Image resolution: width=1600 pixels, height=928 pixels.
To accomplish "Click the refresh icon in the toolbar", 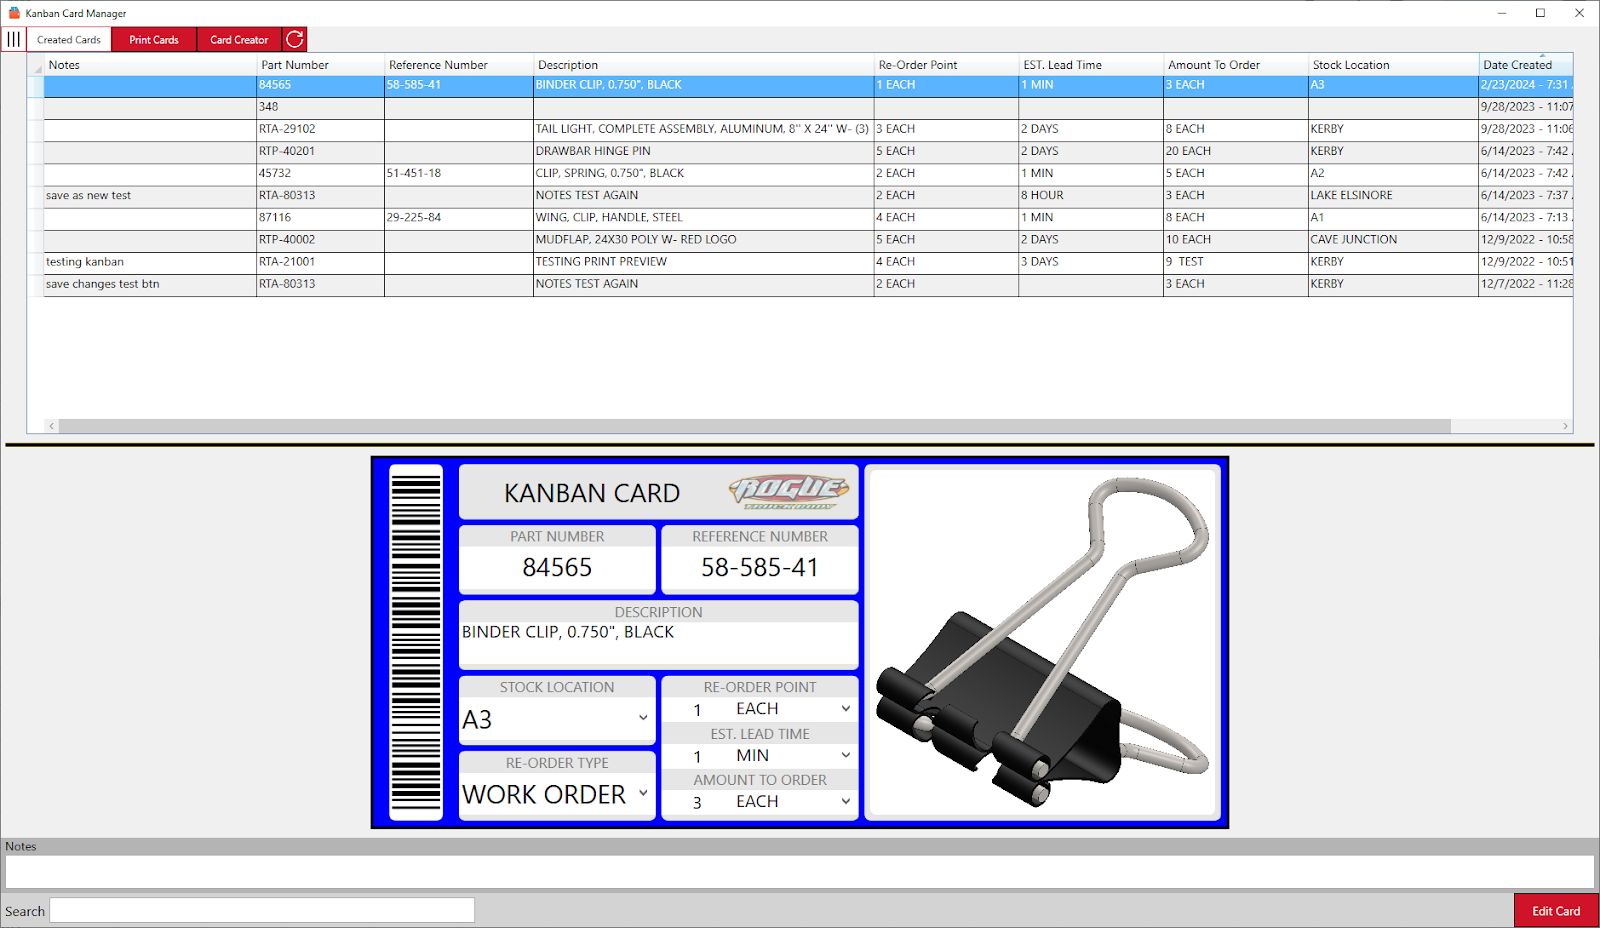I will click(x=295, y=40).
